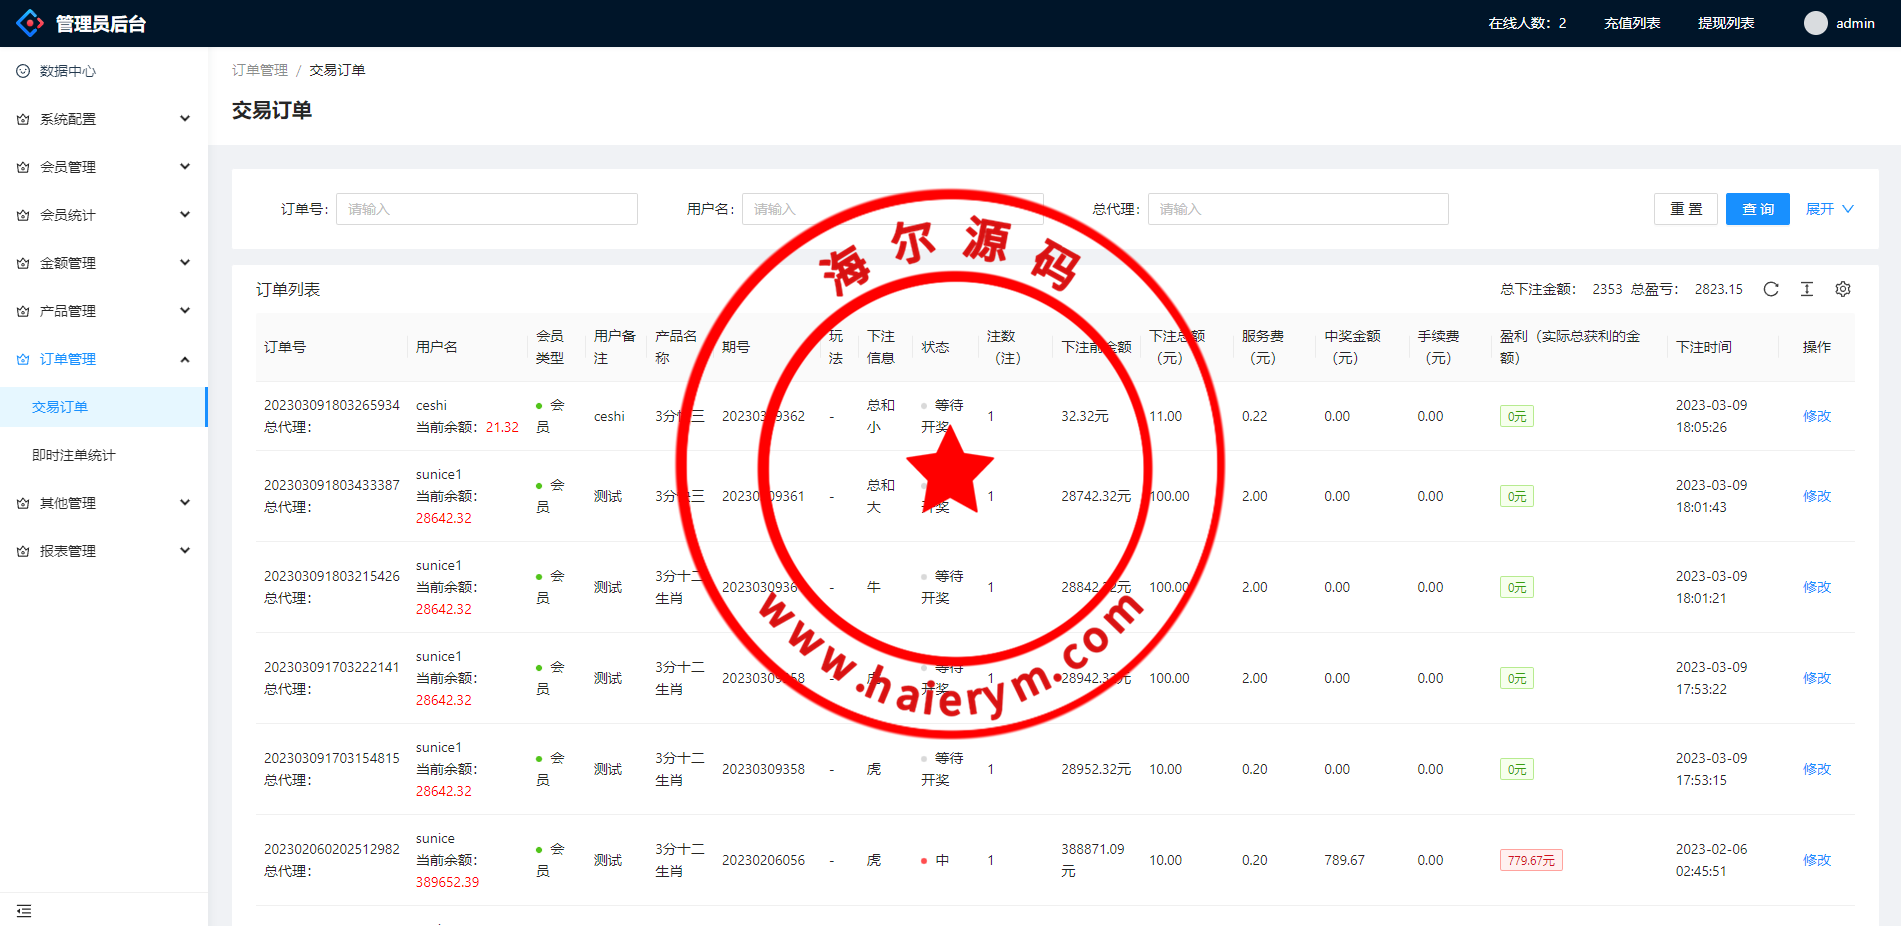Click the admin avatar icon

1815,23
